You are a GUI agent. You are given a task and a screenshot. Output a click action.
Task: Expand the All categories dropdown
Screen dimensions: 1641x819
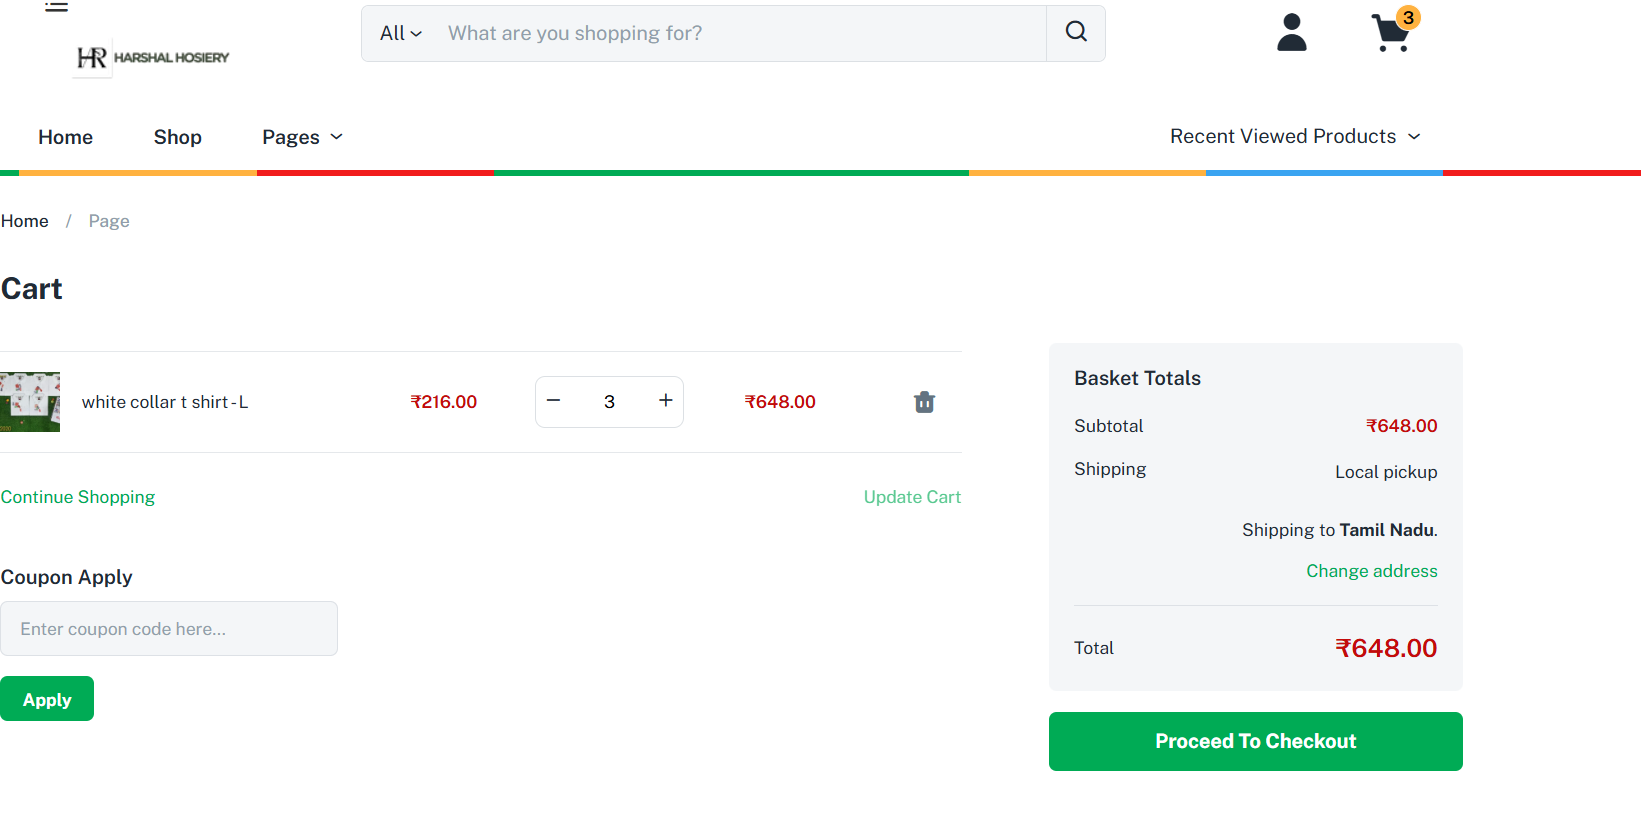point(401,33)
